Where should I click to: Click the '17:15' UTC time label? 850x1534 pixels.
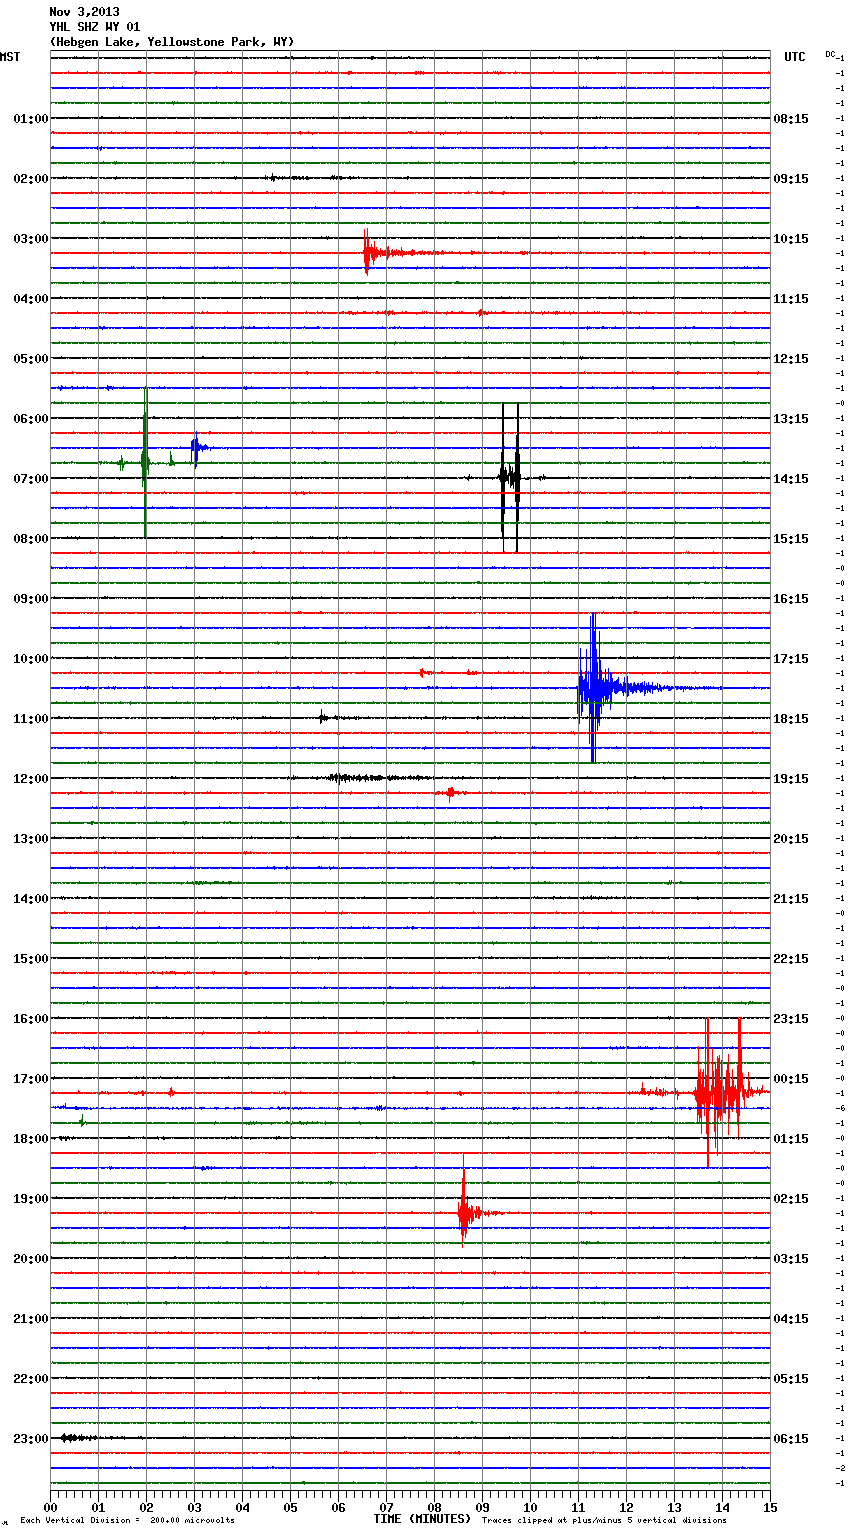coord(791,659)
